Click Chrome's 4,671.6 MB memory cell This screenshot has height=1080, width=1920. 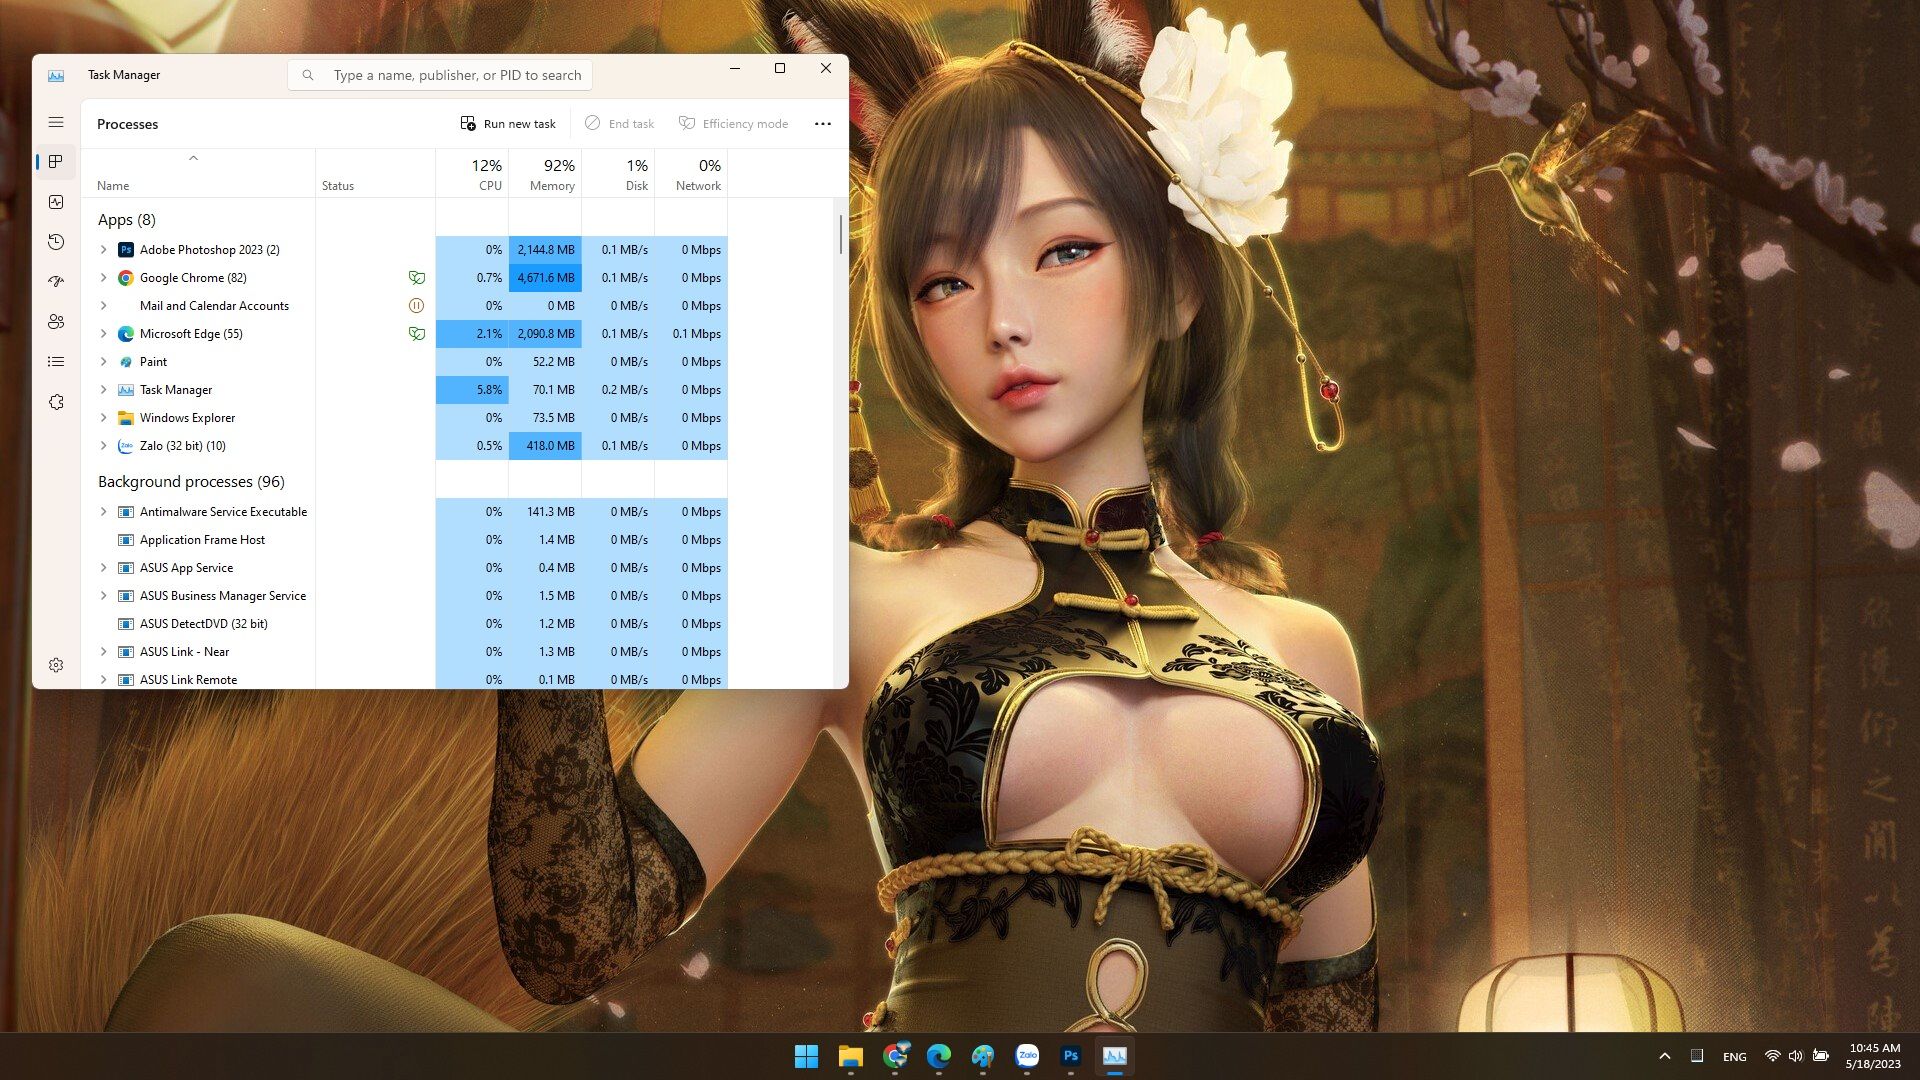(x=545, y=278)
